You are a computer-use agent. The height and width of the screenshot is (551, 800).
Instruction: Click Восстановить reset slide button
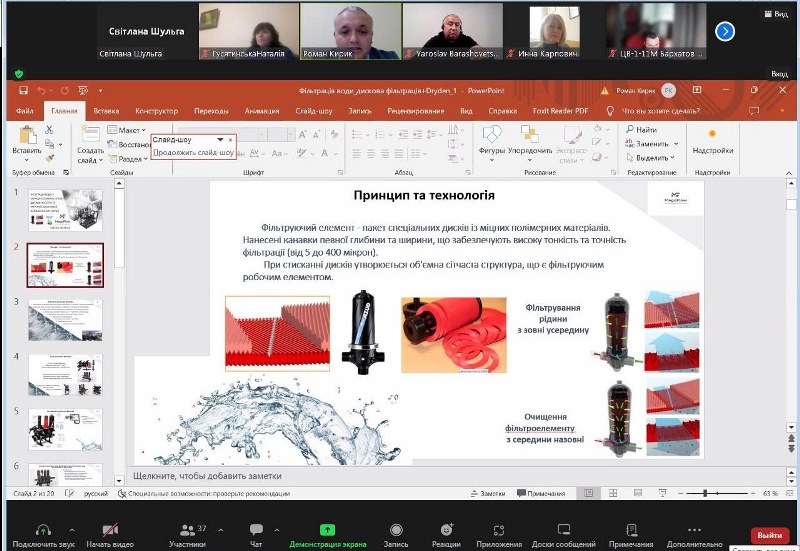click(x=129, y=144)
